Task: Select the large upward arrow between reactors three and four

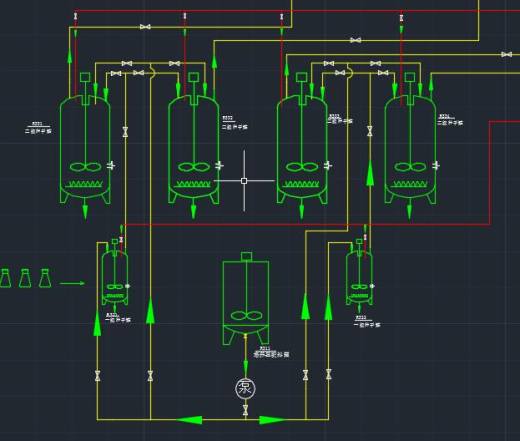Action: [370, 173]
